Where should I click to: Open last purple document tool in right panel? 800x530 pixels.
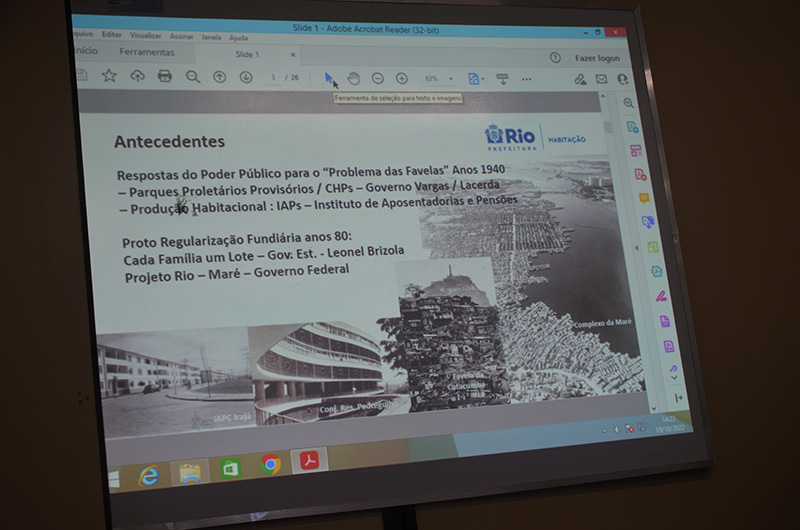(x=669, y=347)
